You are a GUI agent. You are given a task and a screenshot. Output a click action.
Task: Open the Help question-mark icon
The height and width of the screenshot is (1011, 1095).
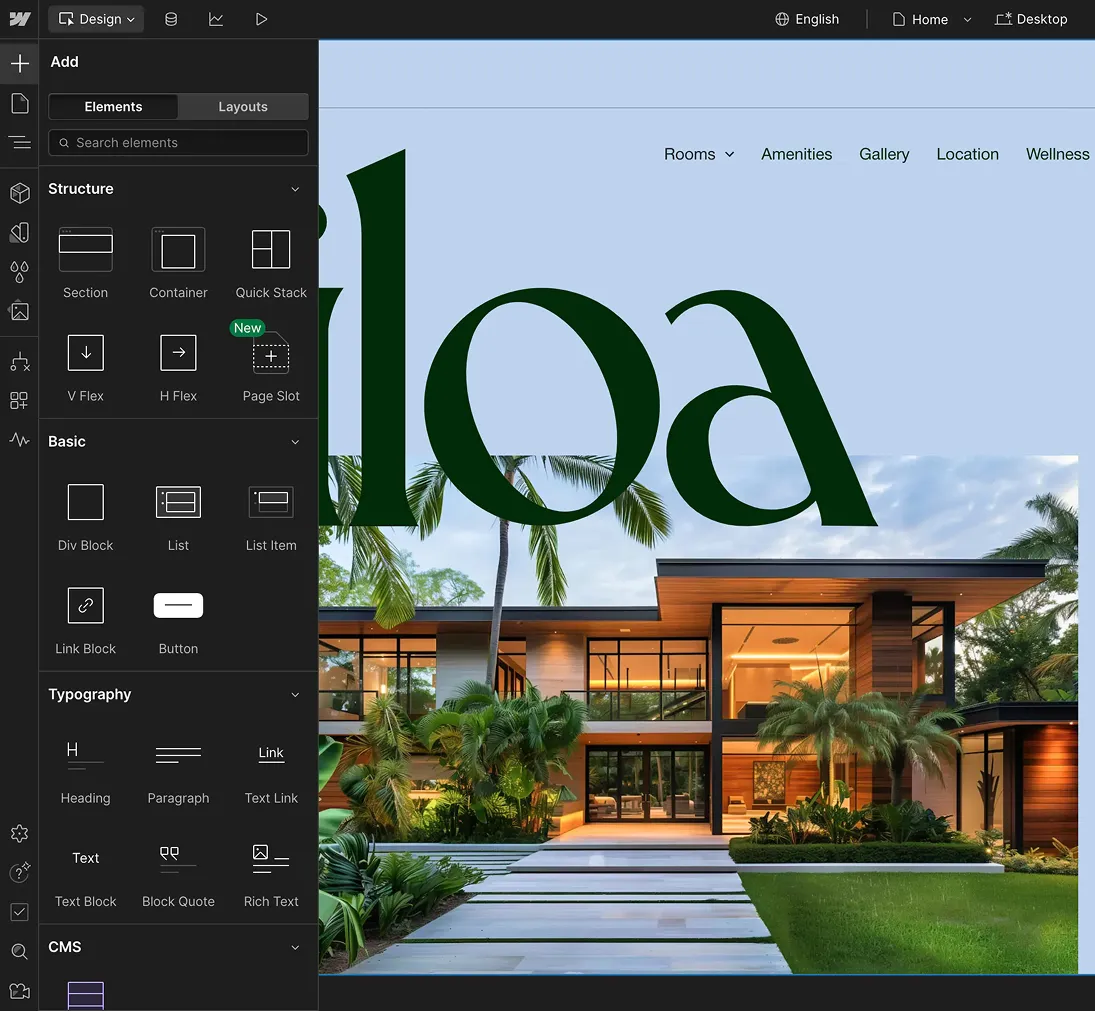click(x=20, y=872)
